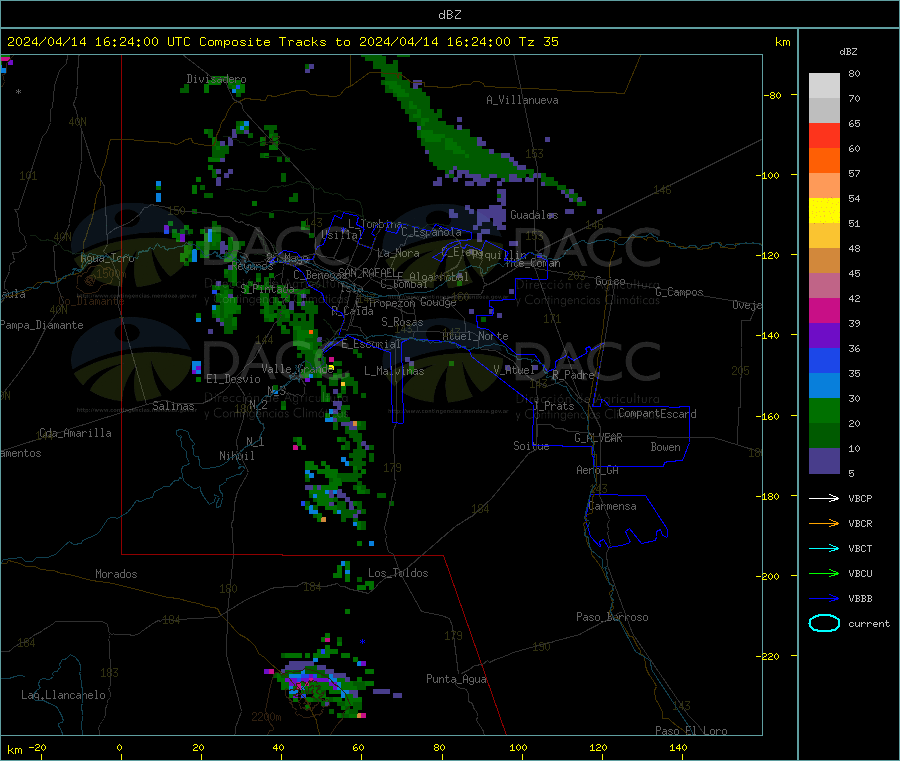Click the cyan 'current' ellipse symbol
The image size is (900, 761).
point(824,623)
